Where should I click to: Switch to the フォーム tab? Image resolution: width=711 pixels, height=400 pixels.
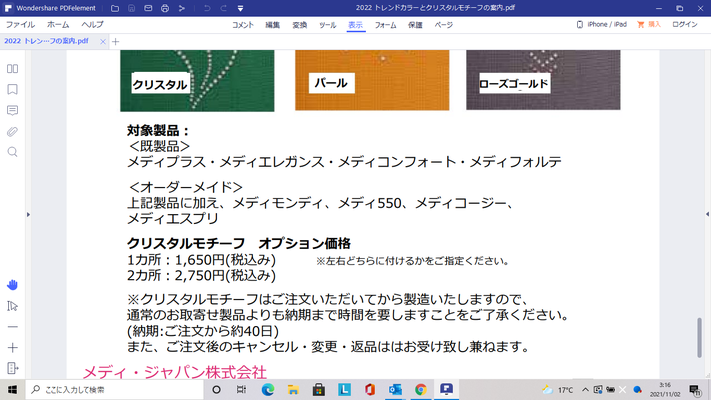(x=385, y=25)
